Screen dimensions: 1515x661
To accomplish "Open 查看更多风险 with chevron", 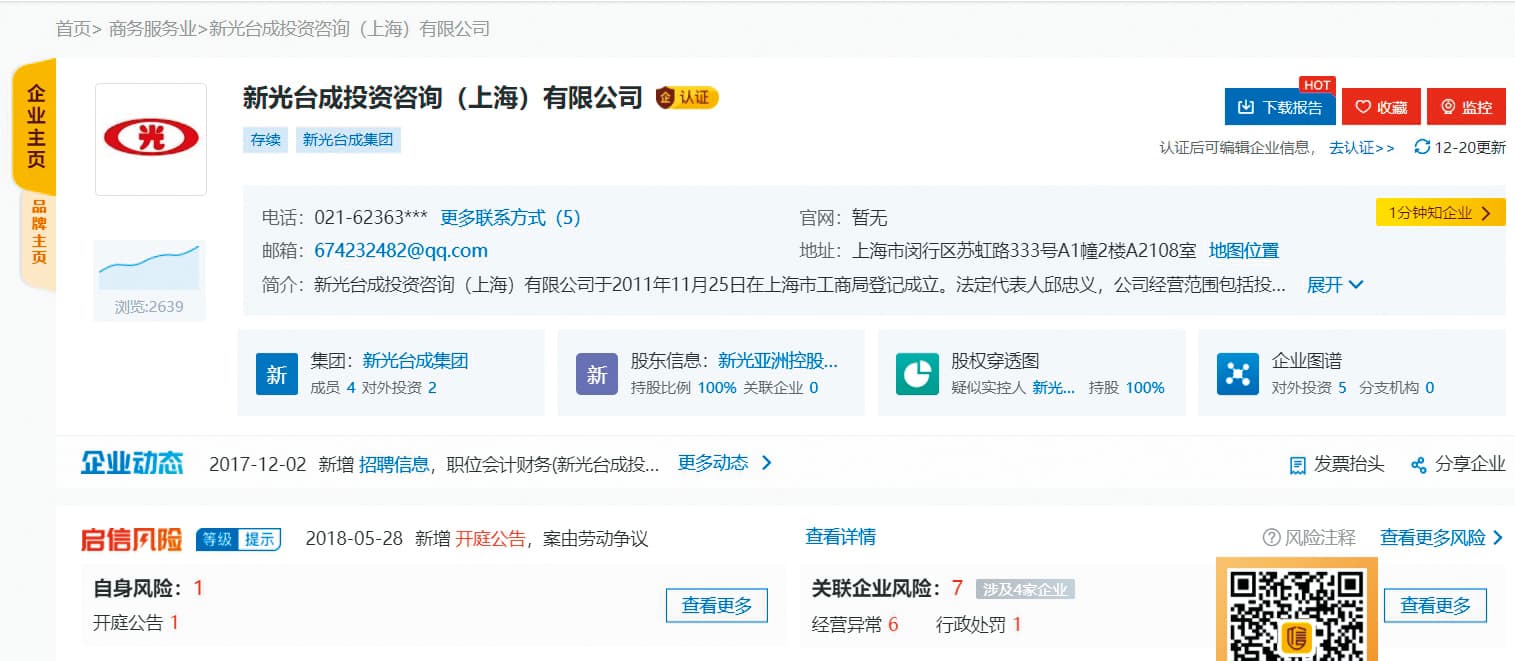I will click(x=1442, y=538).
